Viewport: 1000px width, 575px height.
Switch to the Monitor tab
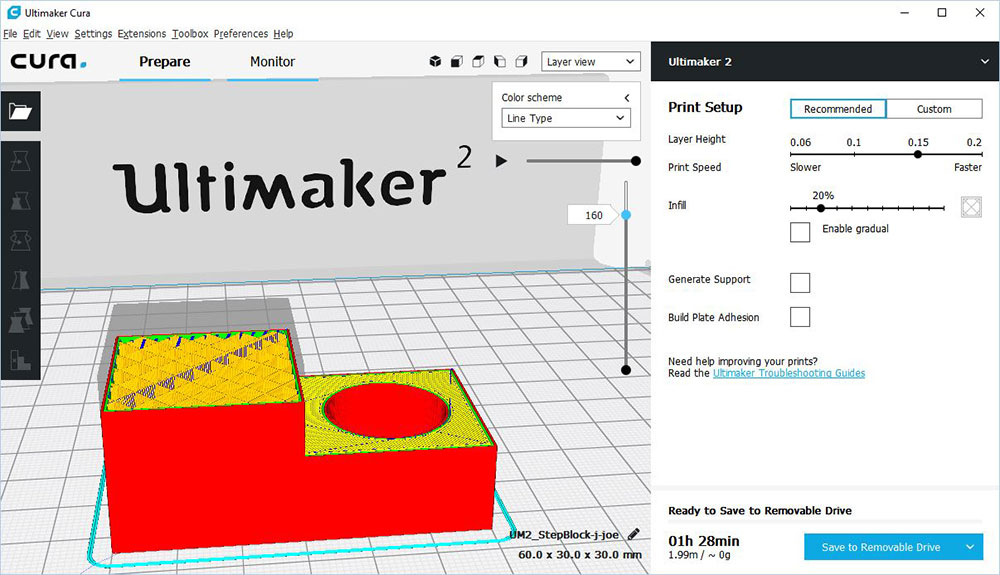click(x=272, y=62)
